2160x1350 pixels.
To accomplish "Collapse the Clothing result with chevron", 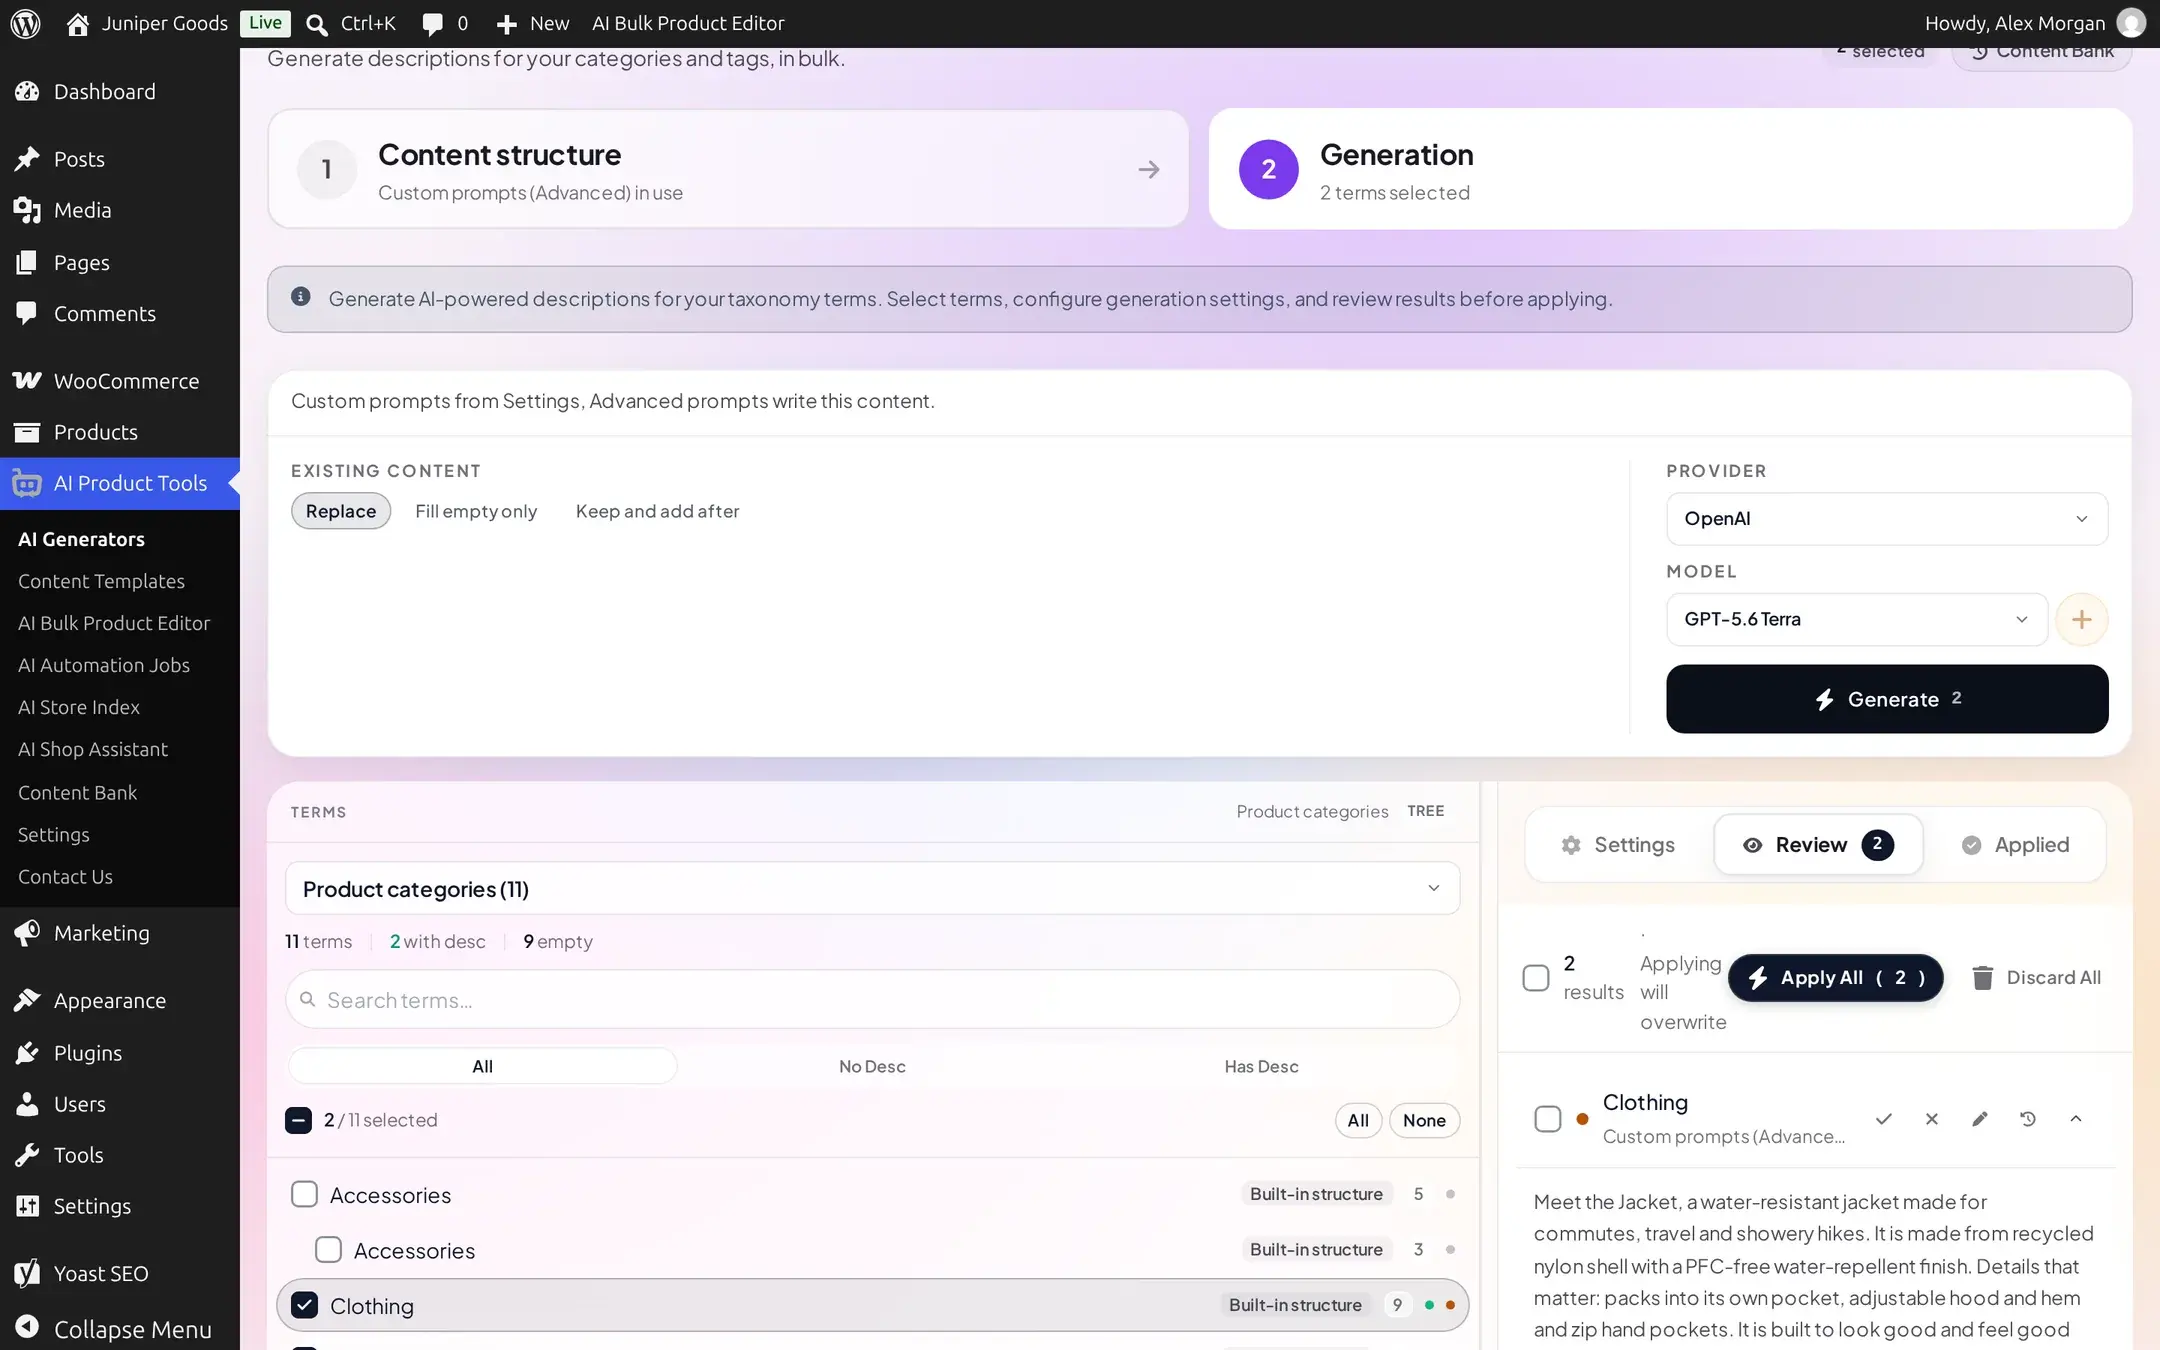I will coord(2076,1119).
